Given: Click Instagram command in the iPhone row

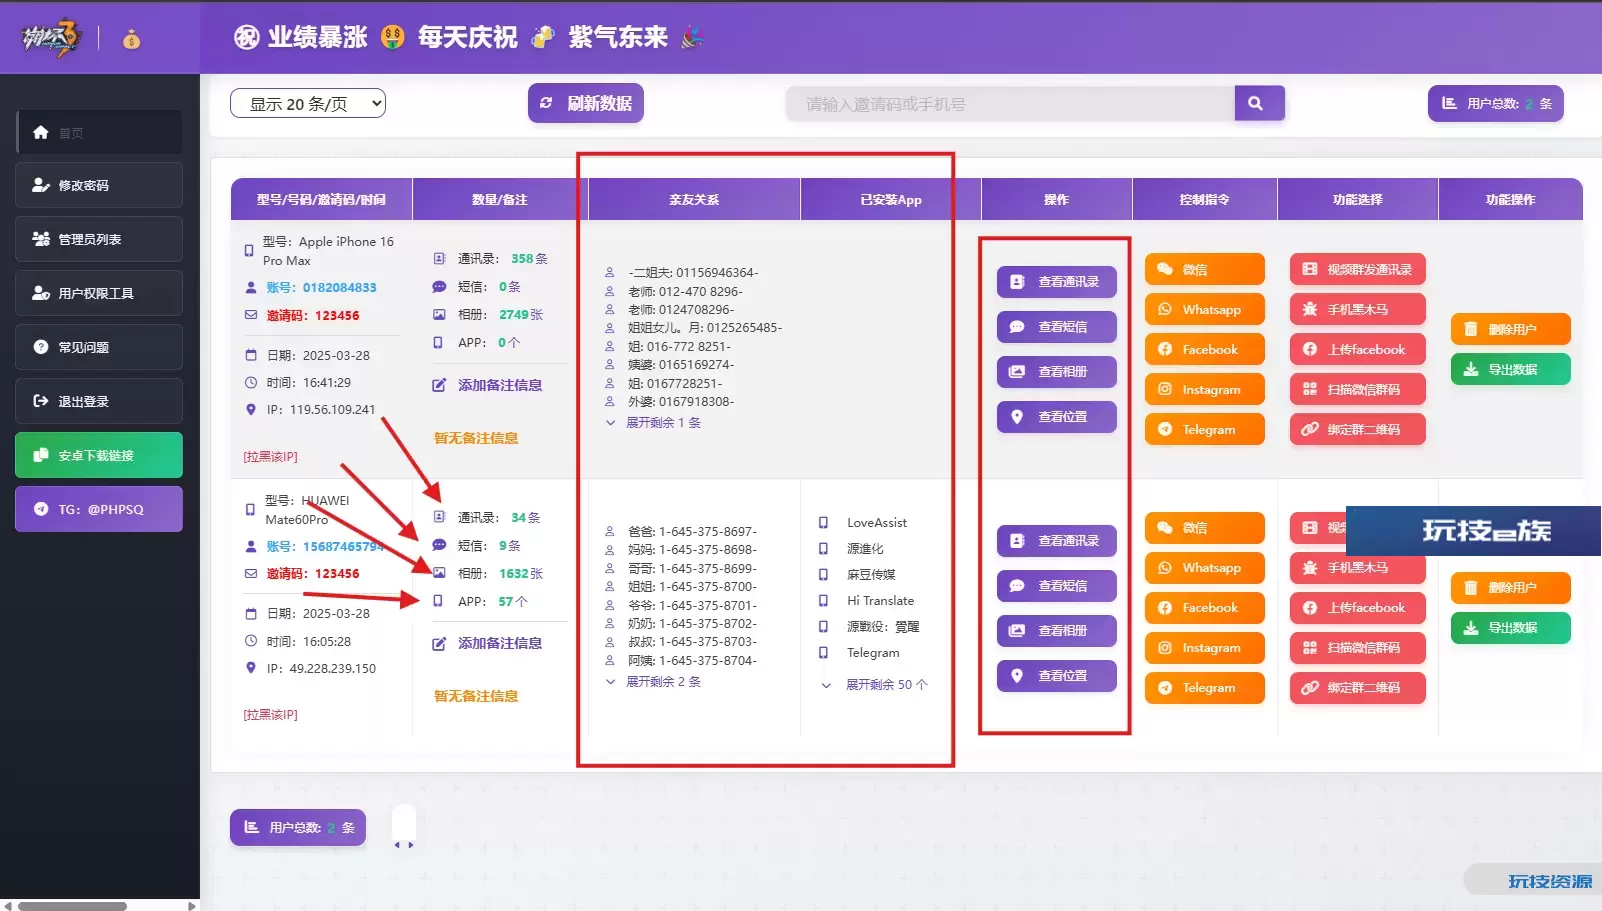Looking at the screenshot, I should [x=1204, y=389].
